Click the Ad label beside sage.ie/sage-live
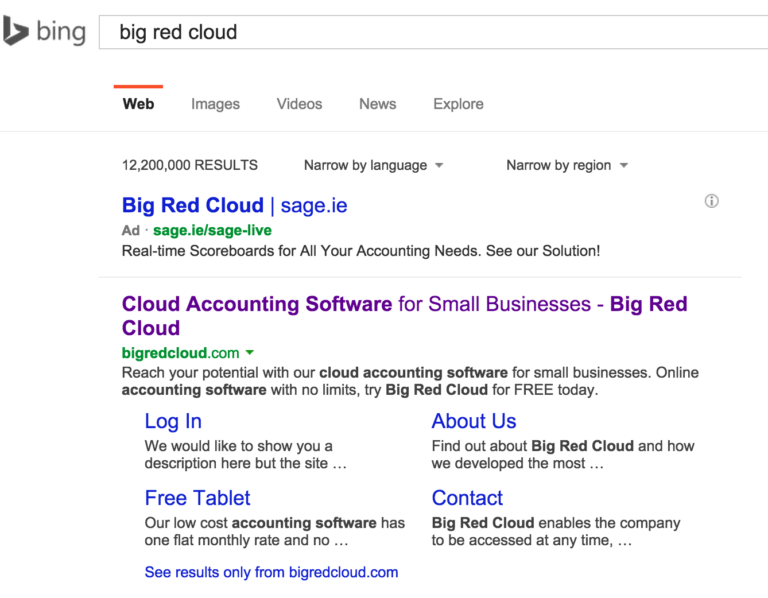 (x=131, y=230)
